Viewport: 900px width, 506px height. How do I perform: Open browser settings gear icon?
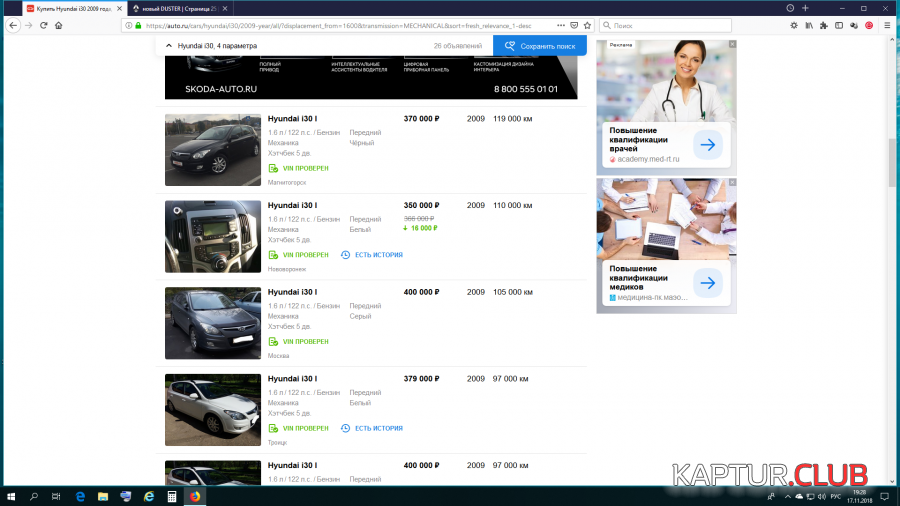pyautogui.click(x=794, y=25)
